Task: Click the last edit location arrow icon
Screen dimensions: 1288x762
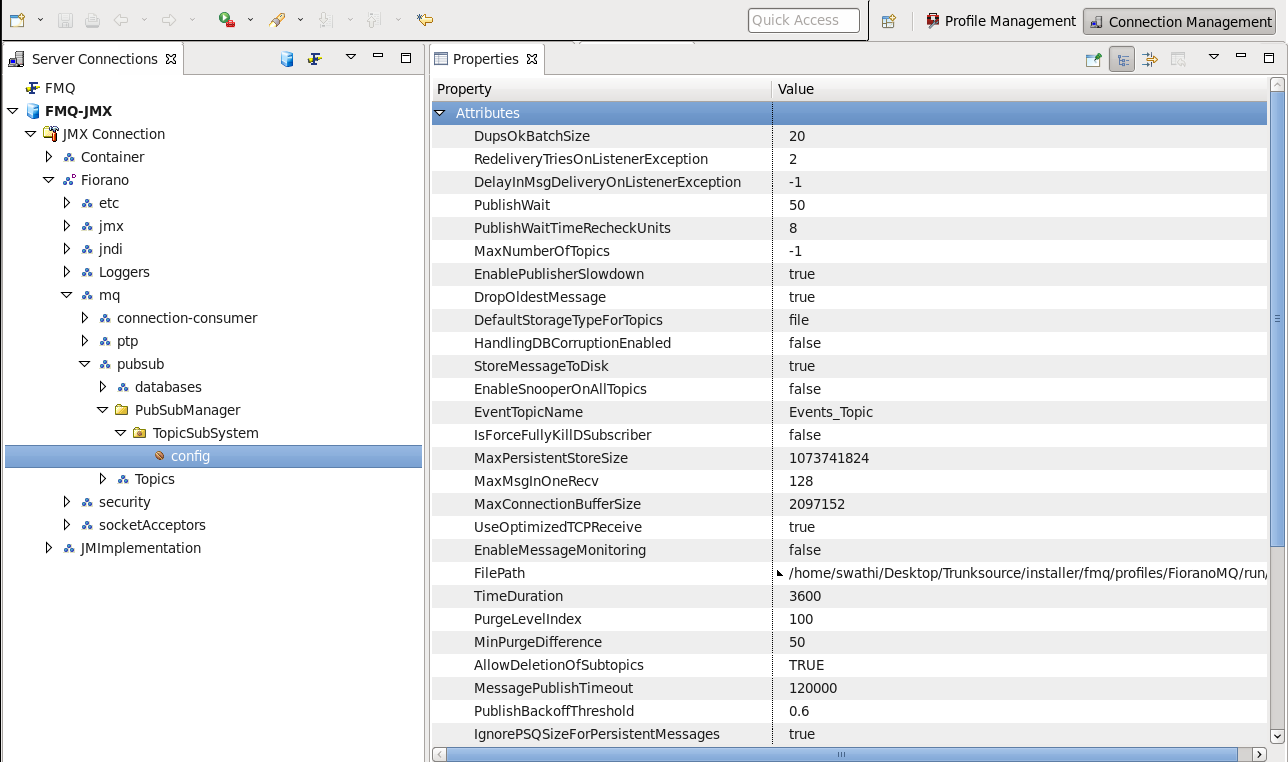Action: pos(425,20)
